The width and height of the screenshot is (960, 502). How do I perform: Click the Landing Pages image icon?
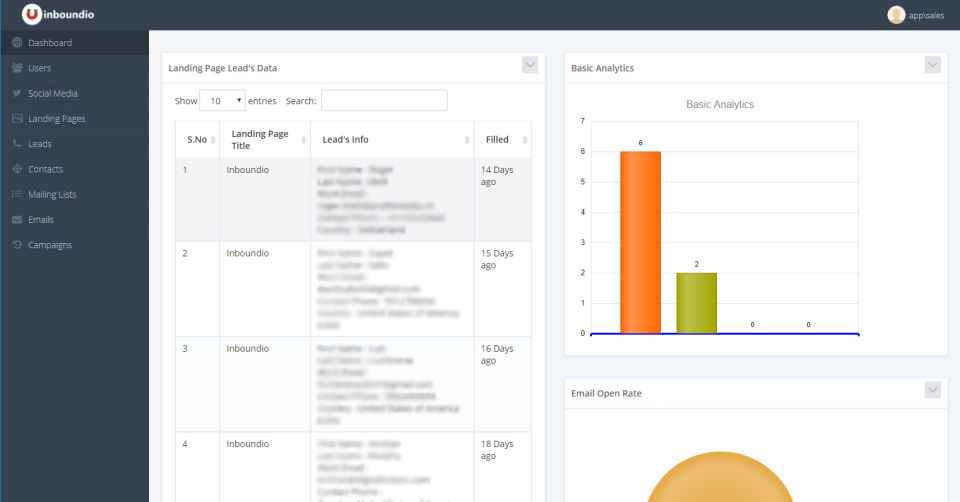coord(17,118)
